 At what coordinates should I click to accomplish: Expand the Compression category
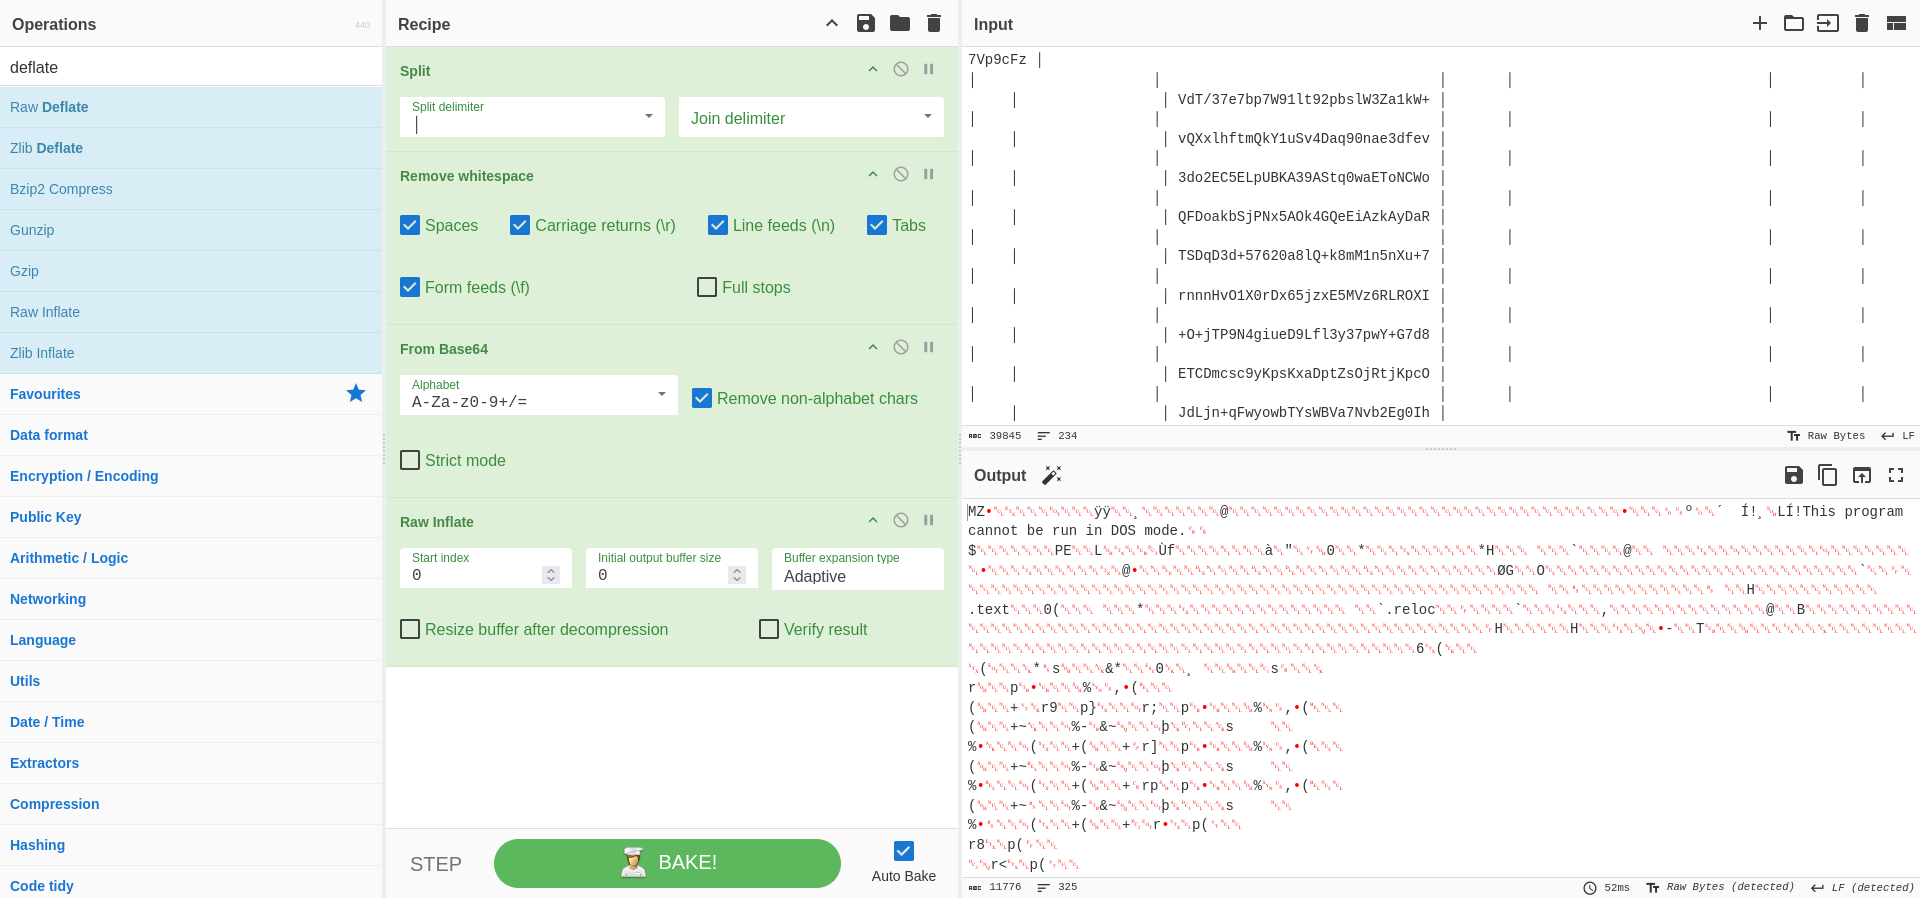pyautogui.click(x=55, y=804)
